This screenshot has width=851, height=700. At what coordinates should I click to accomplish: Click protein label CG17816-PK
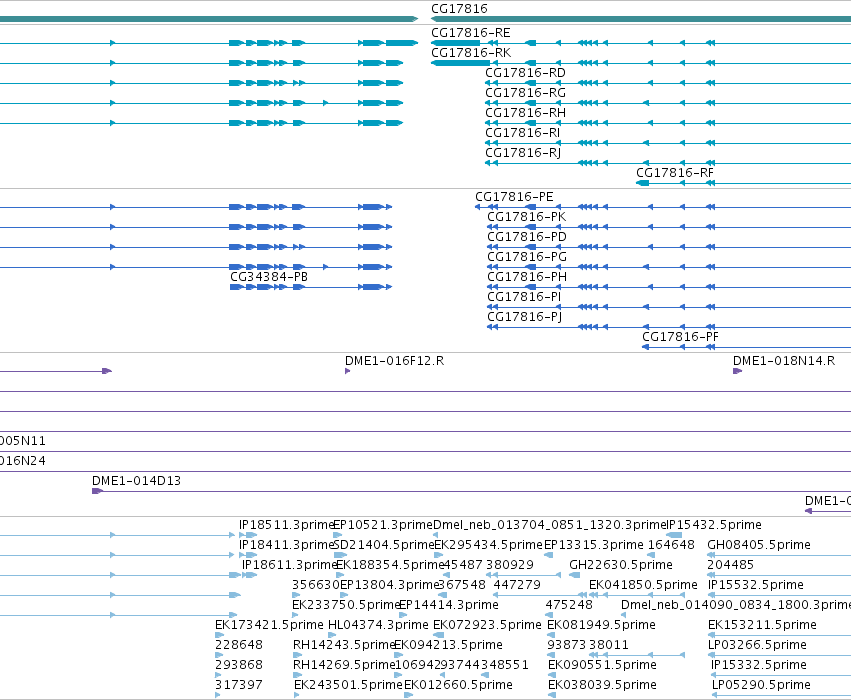[526, 217]
